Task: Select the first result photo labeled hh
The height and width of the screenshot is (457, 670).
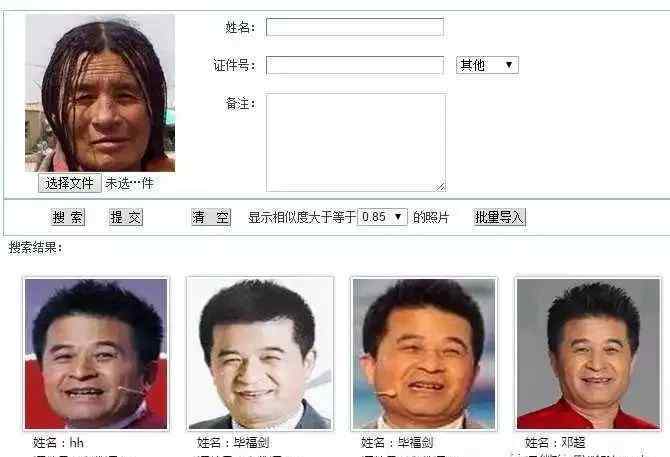Action: point(96,354)
